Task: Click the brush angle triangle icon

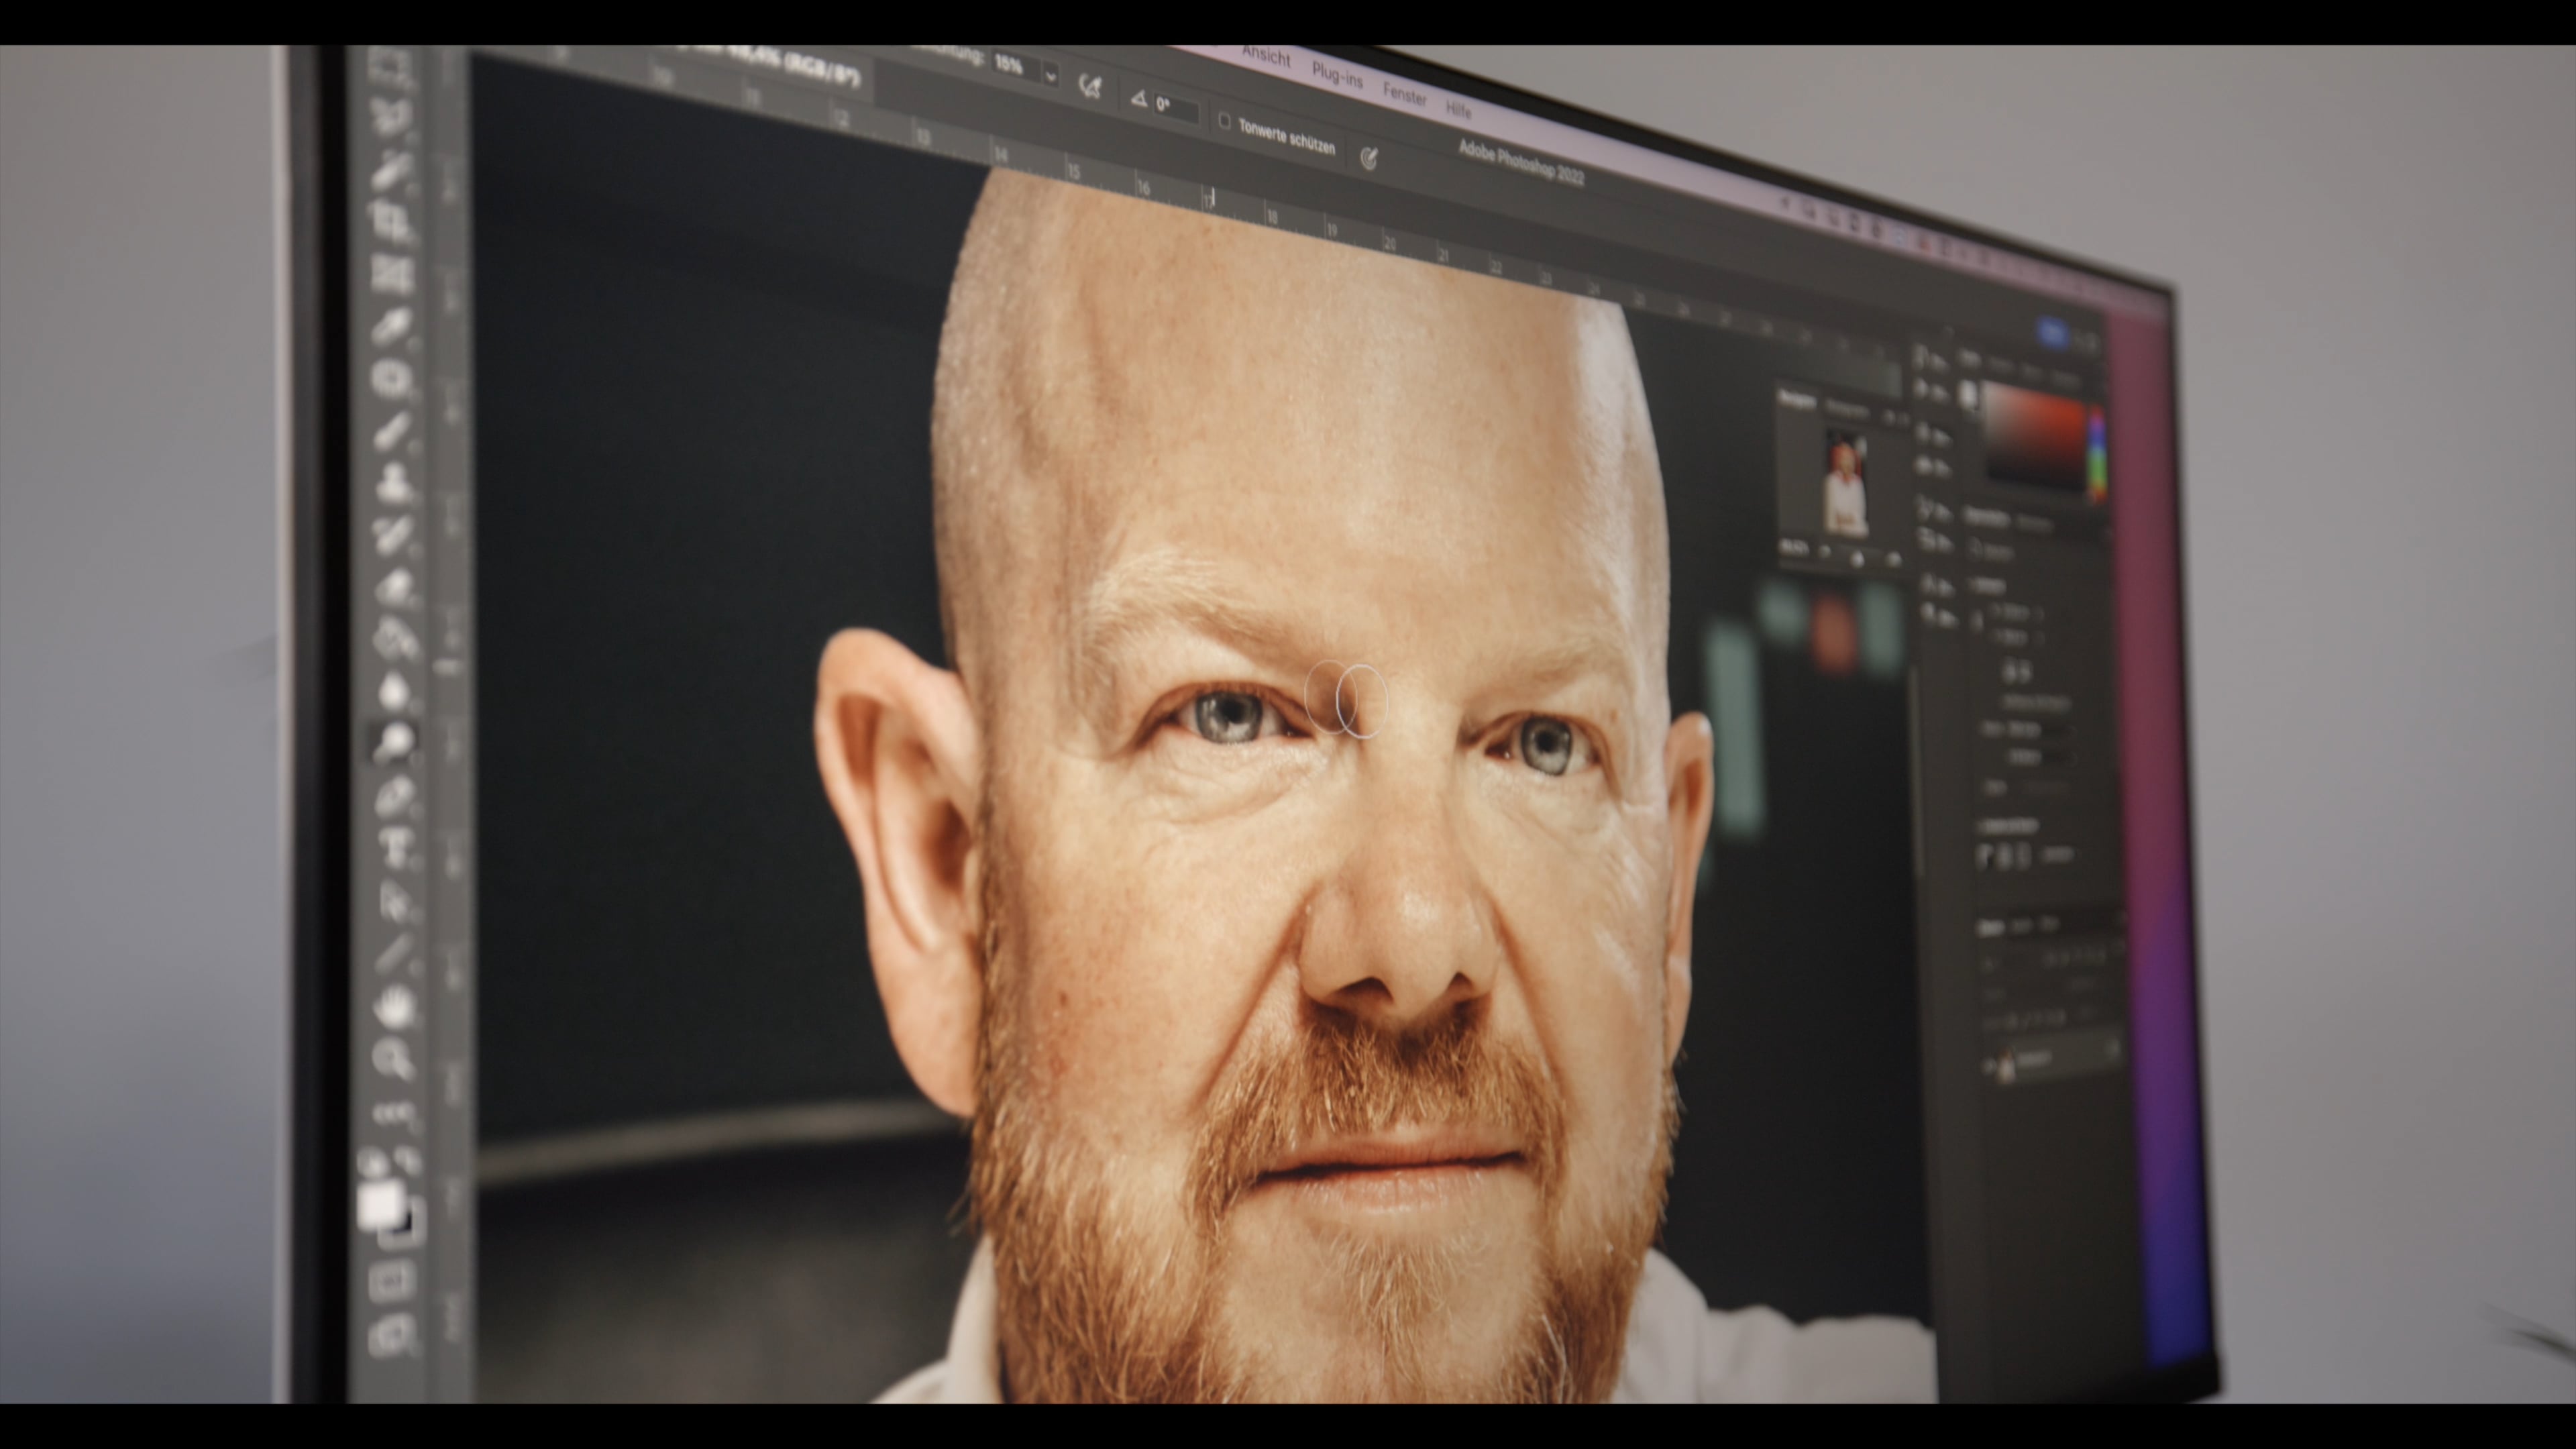Action: tap(1138, 98)
